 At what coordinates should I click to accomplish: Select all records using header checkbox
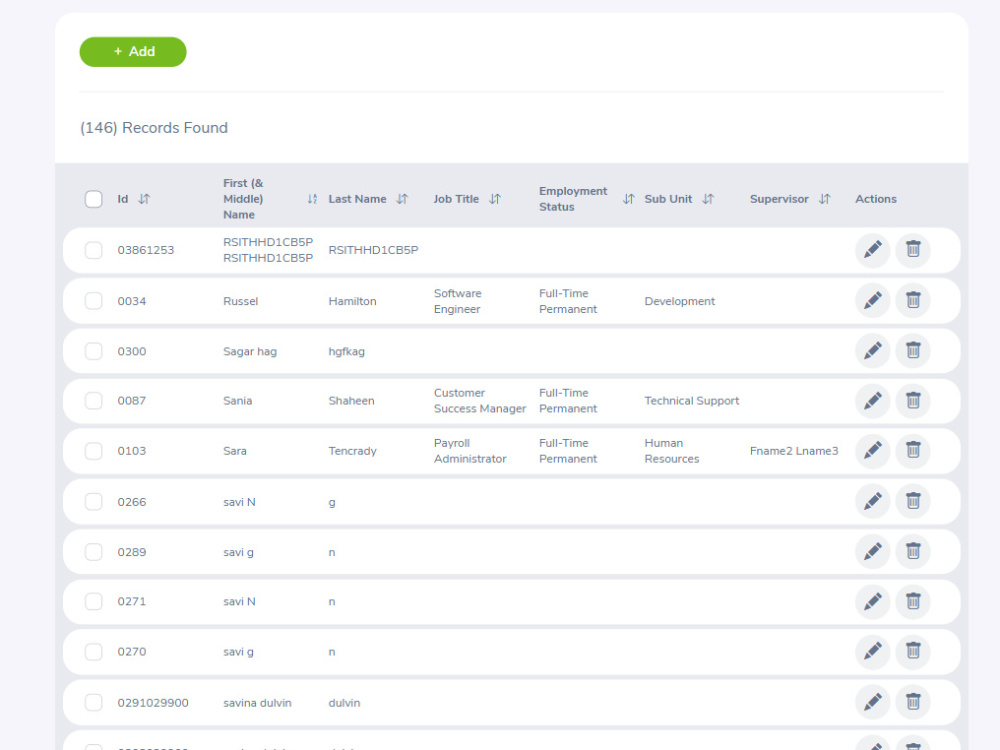point(93,198)
